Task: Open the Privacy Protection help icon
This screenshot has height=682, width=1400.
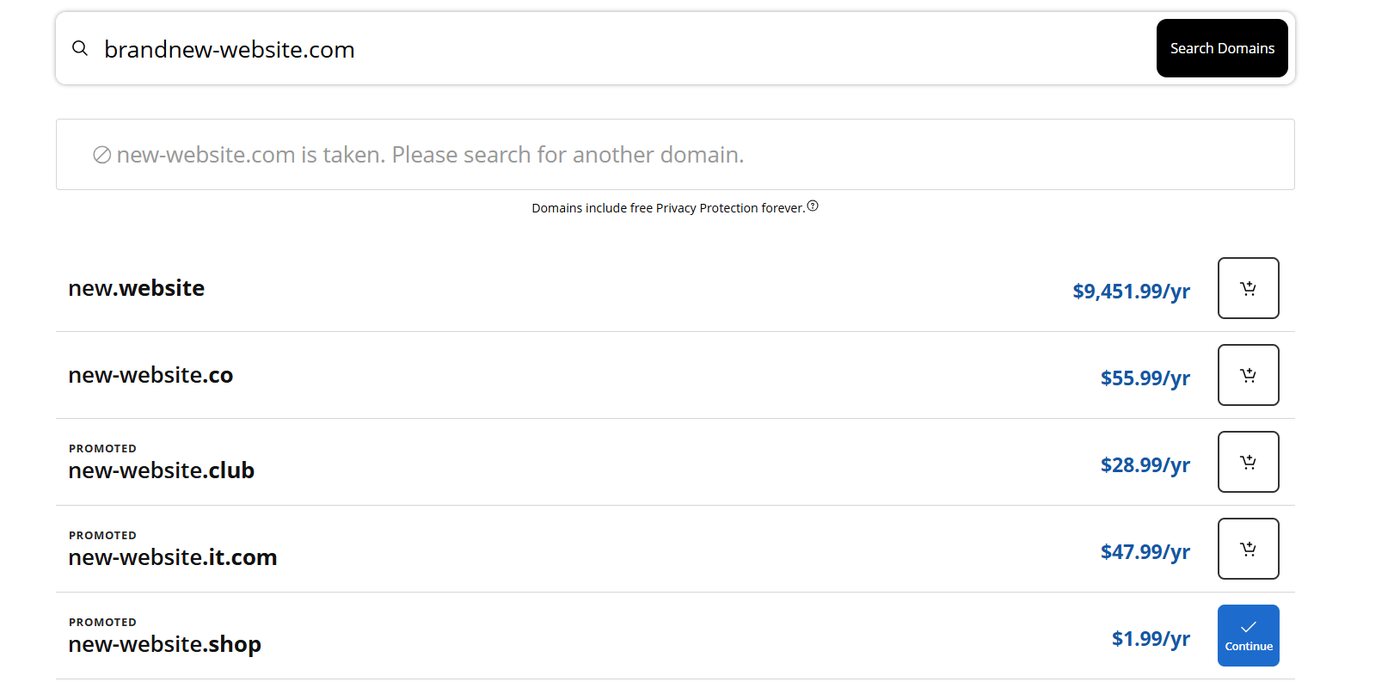Action: point(813,206)
